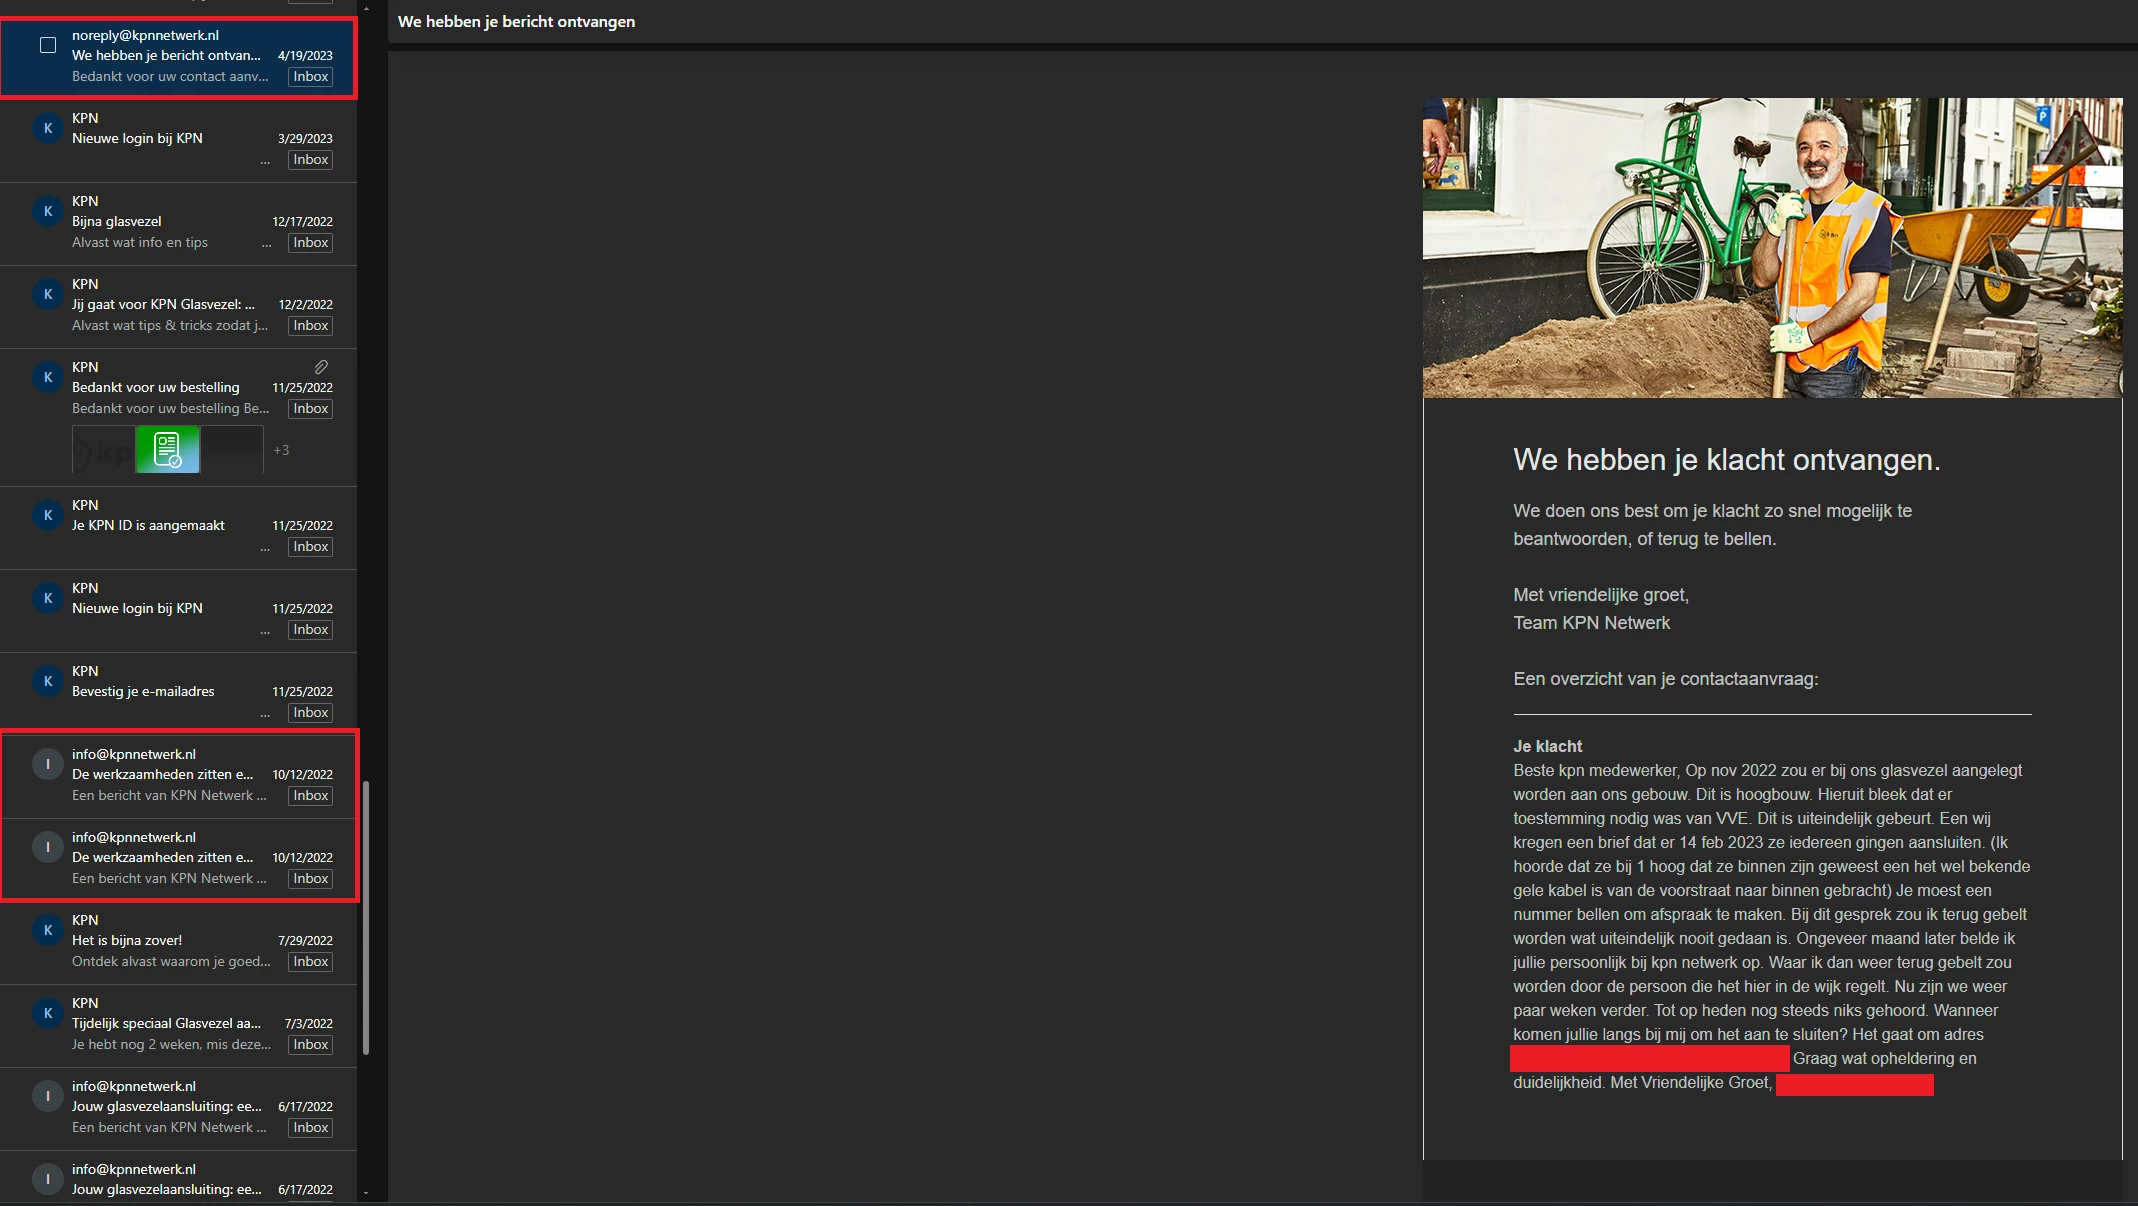Image resolution: width=2138 pixels, height=1206 pixels.
Task: Click the Inbox tag on 'Tijdelijk speciaal Glasvezel' email
Action: (310, 1045)
